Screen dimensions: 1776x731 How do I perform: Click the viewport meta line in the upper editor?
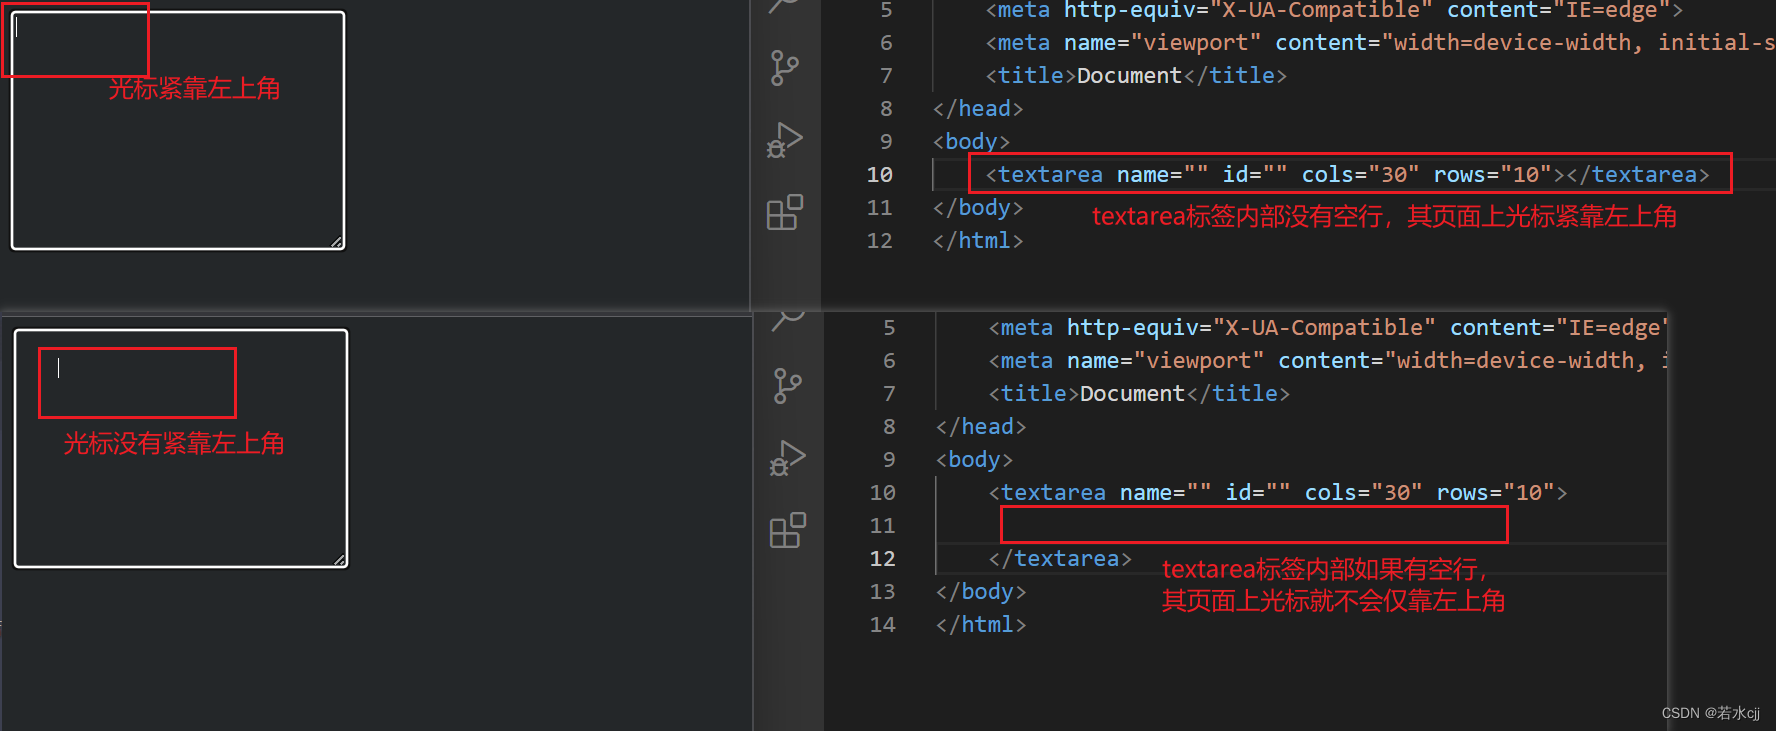[x=1380, y=42]
